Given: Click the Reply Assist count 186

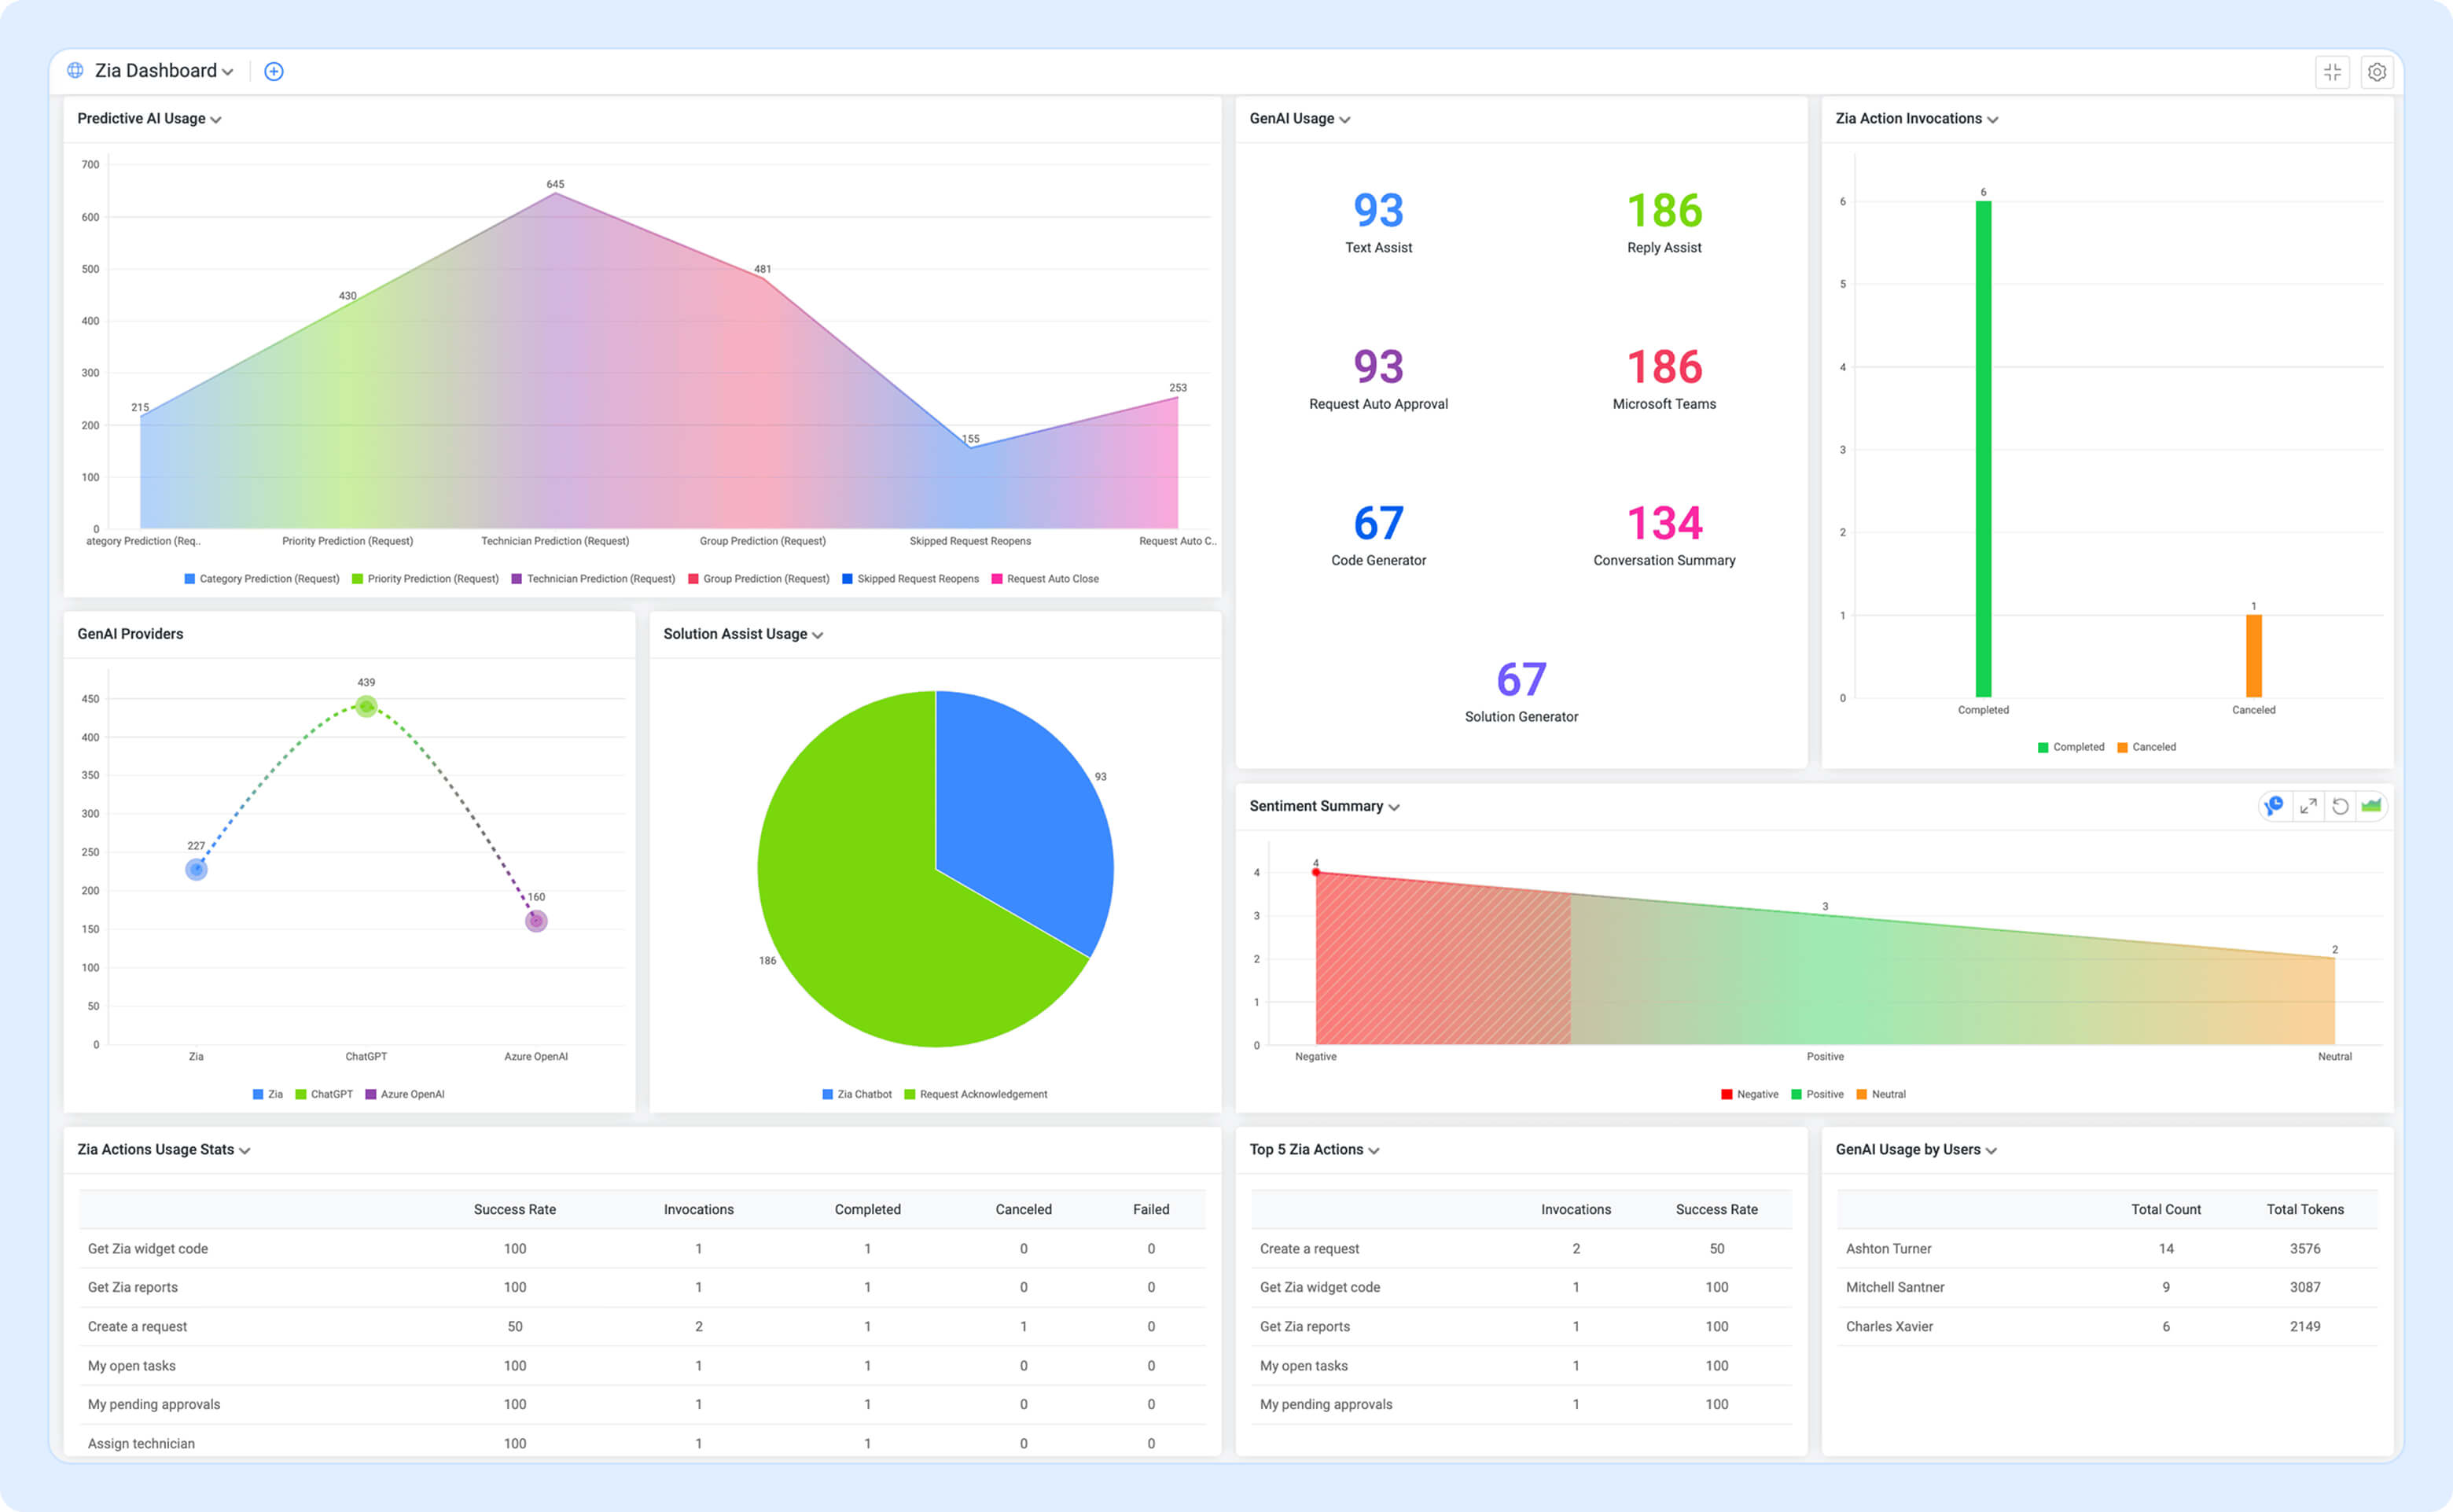Looking at the screenshot, I should [1664, 211].
